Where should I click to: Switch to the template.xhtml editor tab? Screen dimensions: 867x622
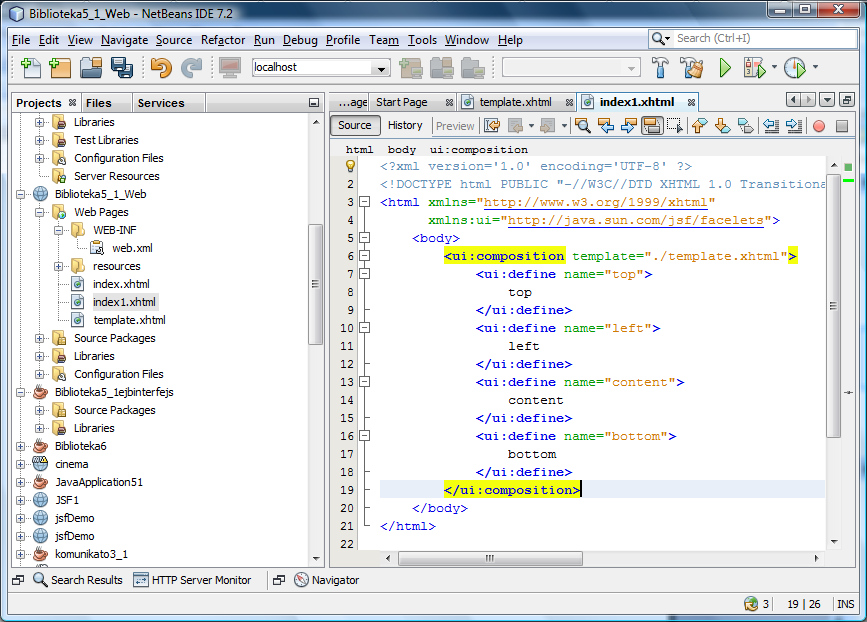point(515,102)
